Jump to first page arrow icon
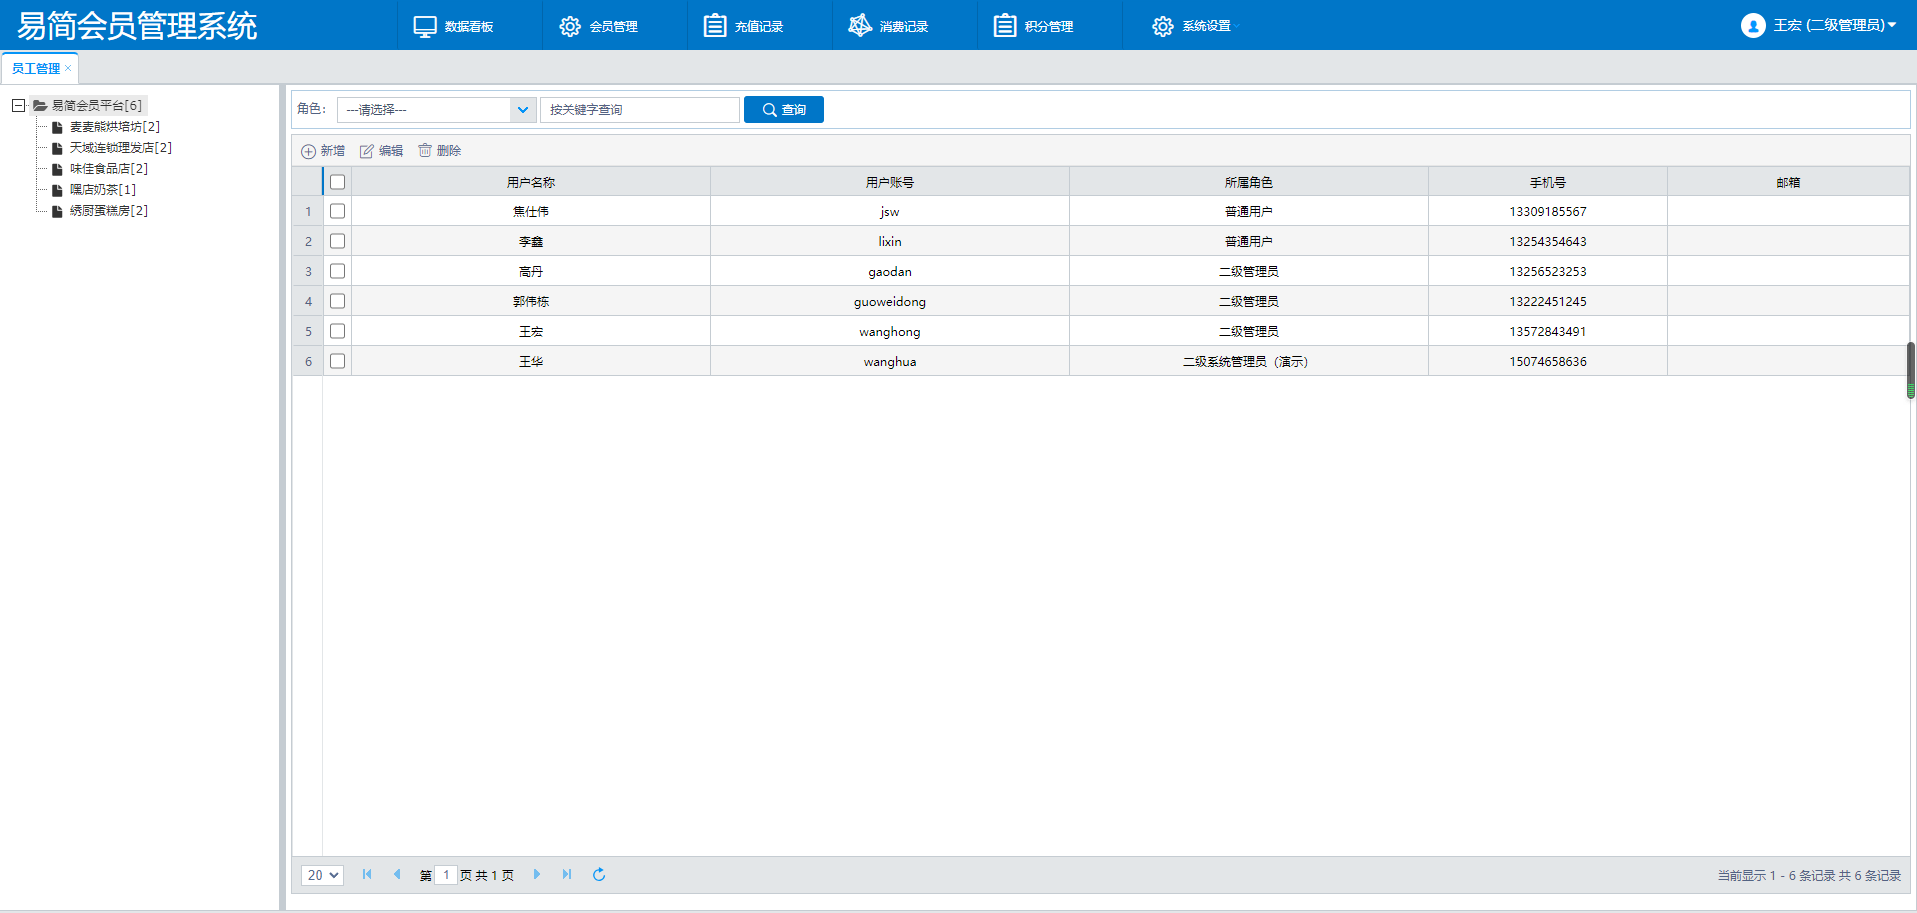Screen dimensions: 1917x913 pos(367,875)
